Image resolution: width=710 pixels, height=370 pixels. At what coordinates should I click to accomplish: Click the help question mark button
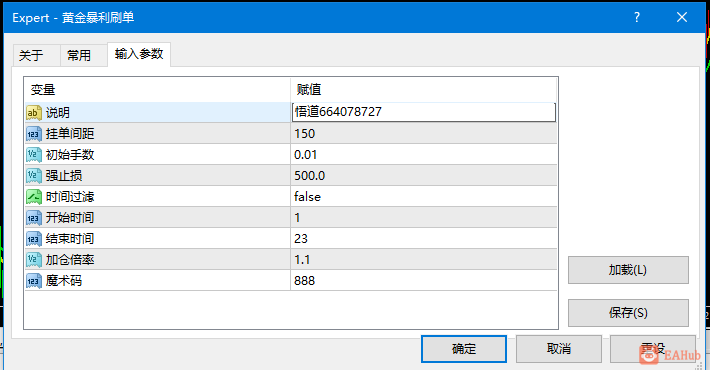(x=637, y=18)
